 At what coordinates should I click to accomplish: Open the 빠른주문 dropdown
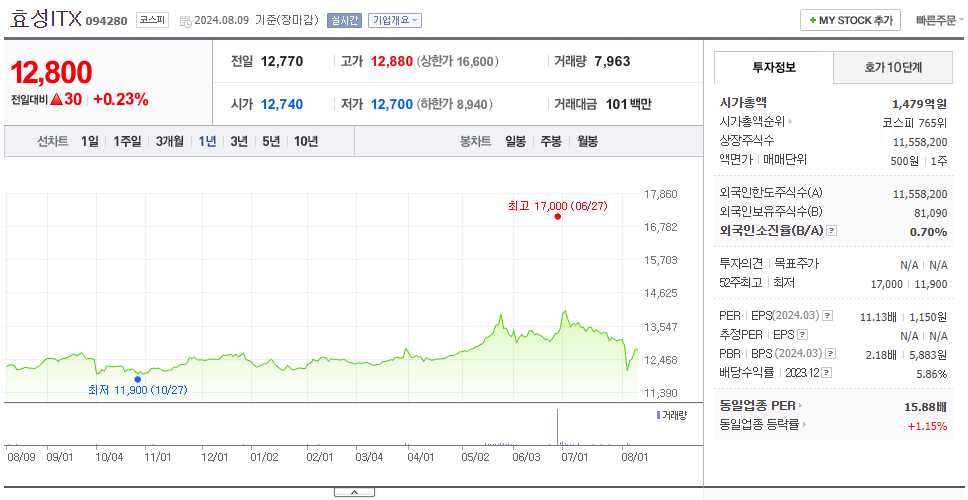940,20
